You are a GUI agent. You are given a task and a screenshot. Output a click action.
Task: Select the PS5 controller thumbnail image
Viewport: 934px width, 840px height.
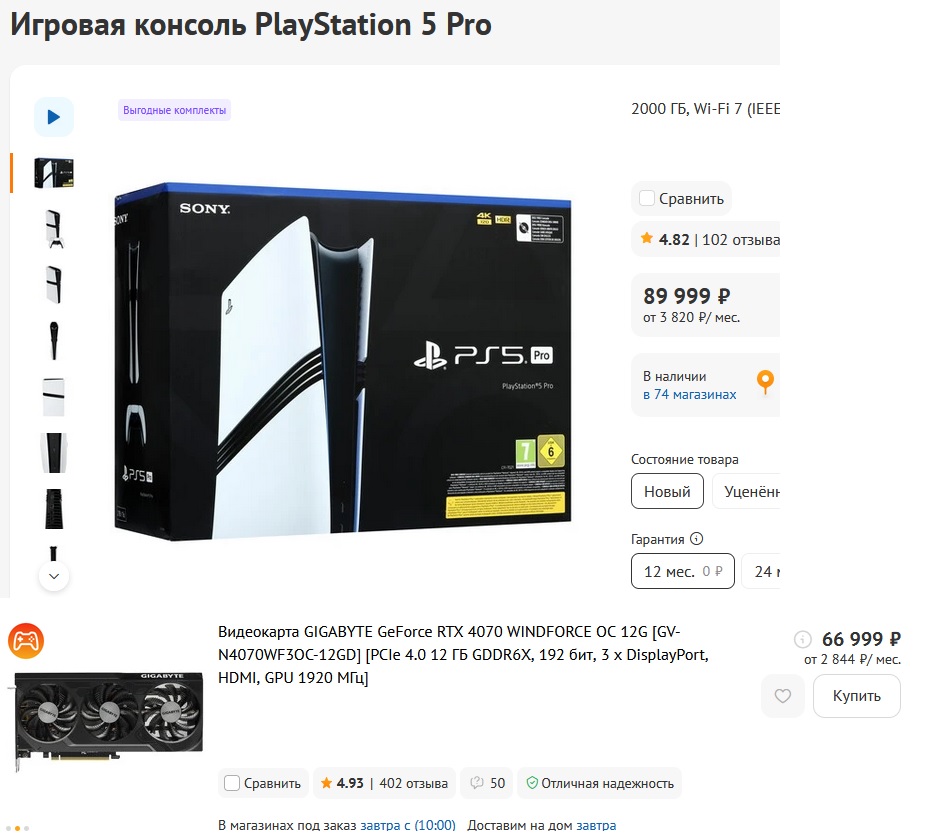pyautogui.click(x=54, y=229)
